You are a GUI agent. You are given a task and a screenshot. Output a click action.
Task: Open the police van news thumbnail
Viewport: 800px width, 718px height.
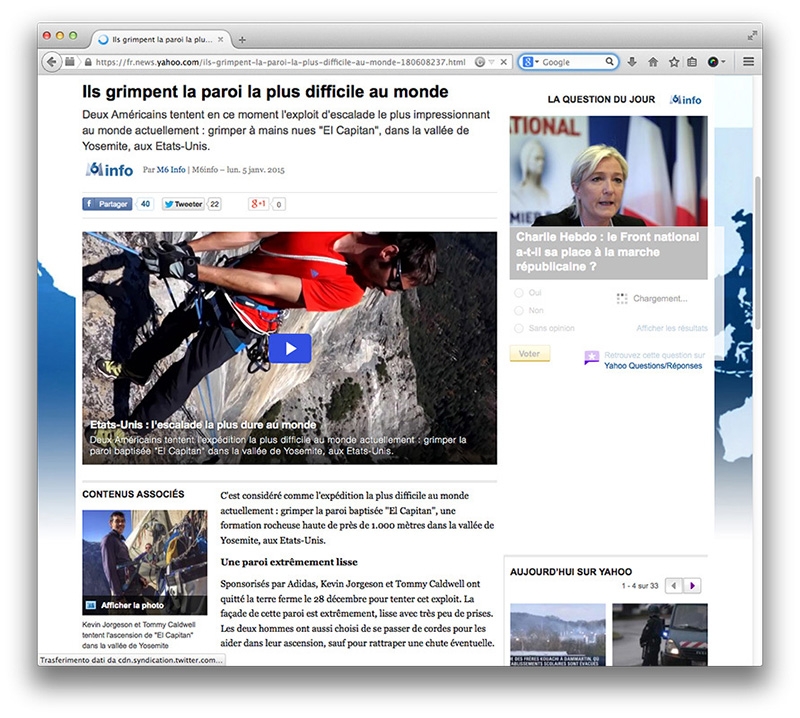pyautogui.click(x=660, y=635)
